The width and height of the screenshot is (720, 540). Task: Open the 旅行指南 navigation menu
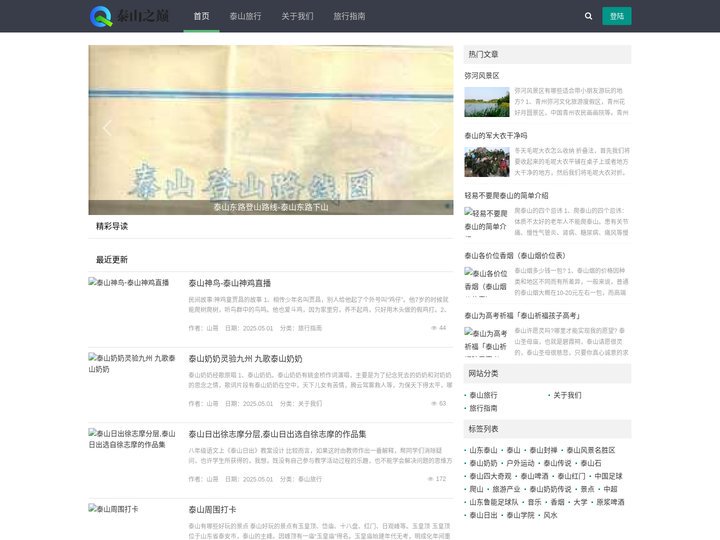pos(349,16)
